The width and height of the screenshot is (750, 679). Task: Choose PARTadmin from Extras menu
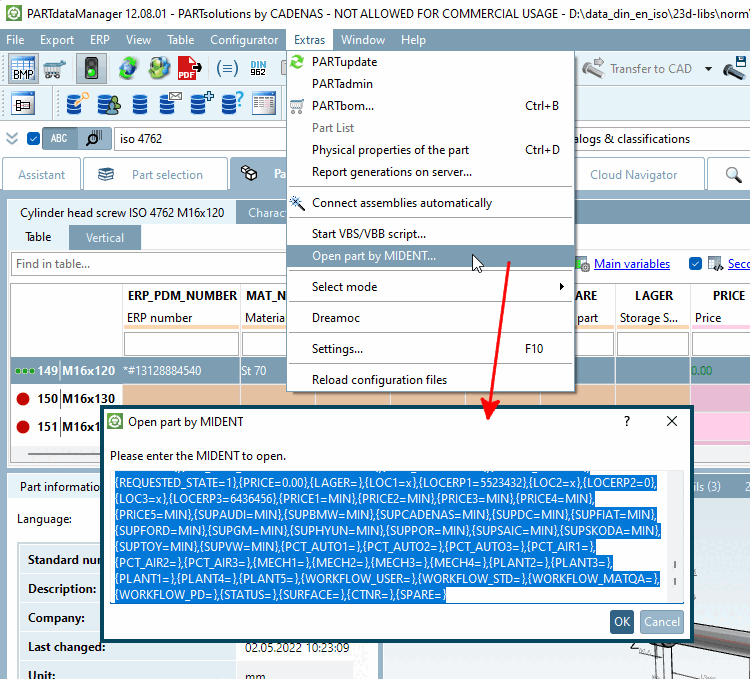tap(430, 84)
